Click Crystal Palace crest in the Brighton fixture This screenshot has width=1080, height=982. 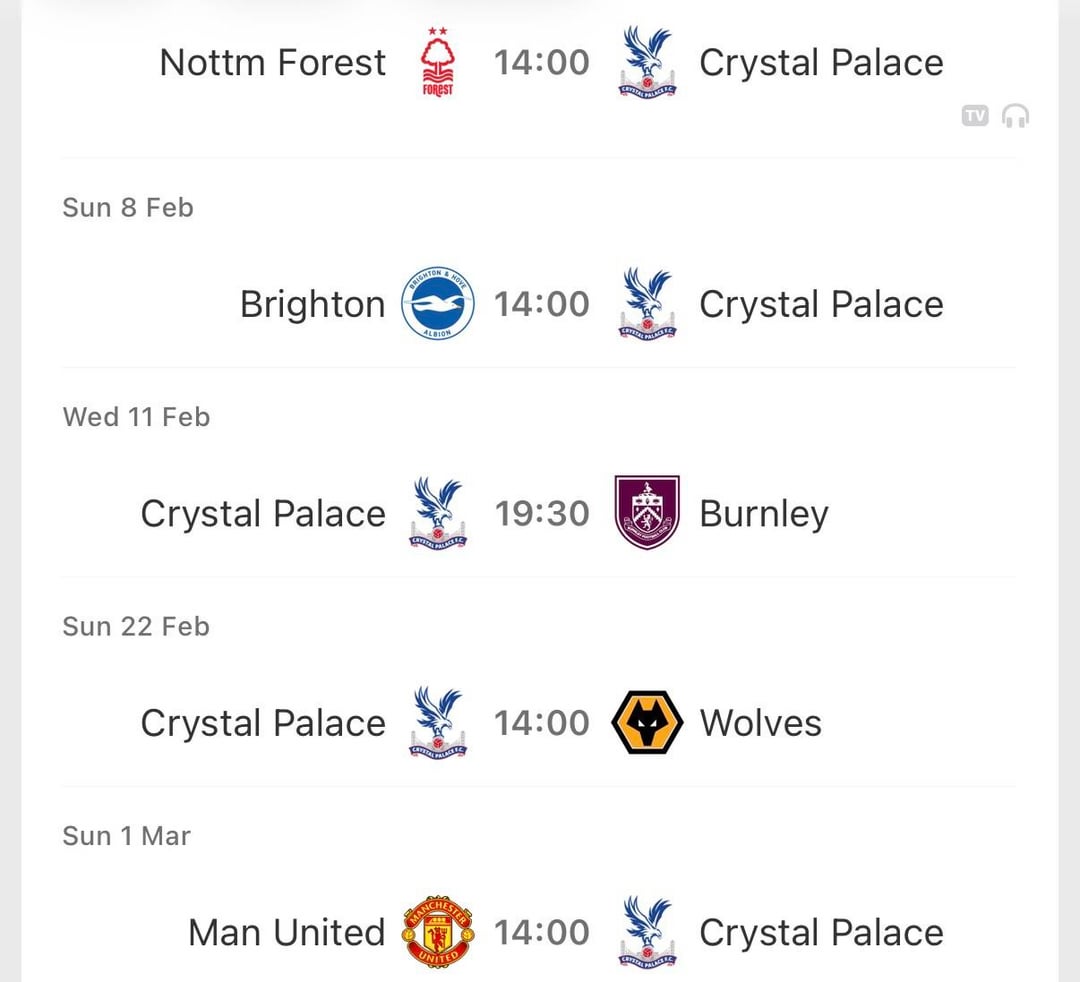647,304
